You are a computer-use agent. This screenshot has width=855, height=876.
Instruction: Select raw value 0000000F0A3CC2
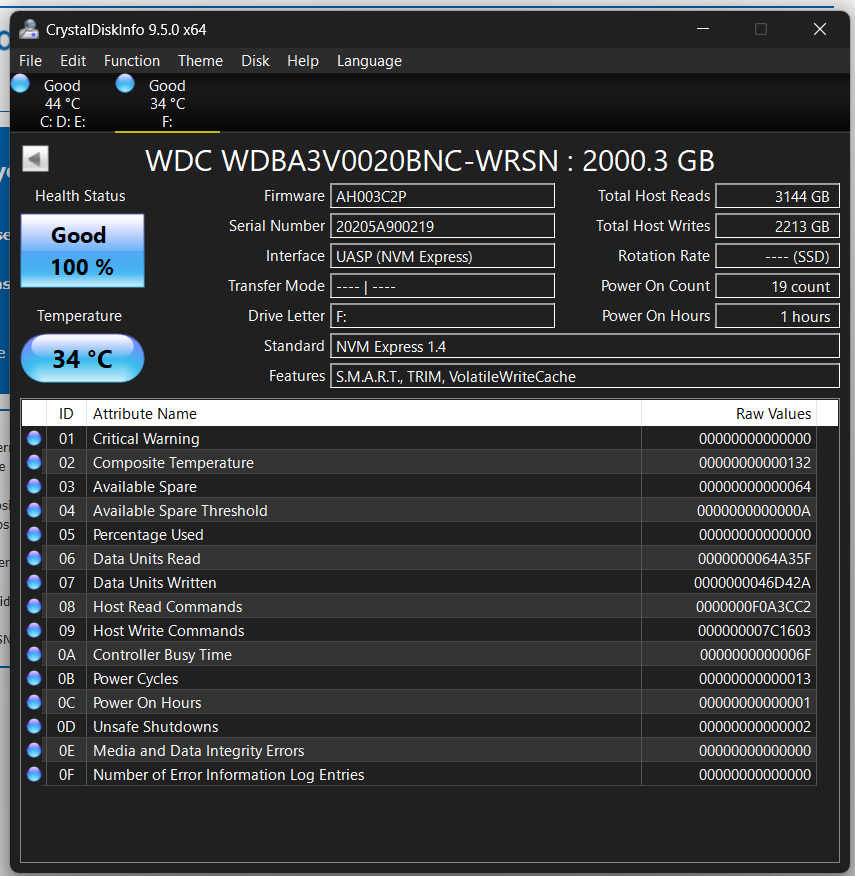(x=753, y=607)
